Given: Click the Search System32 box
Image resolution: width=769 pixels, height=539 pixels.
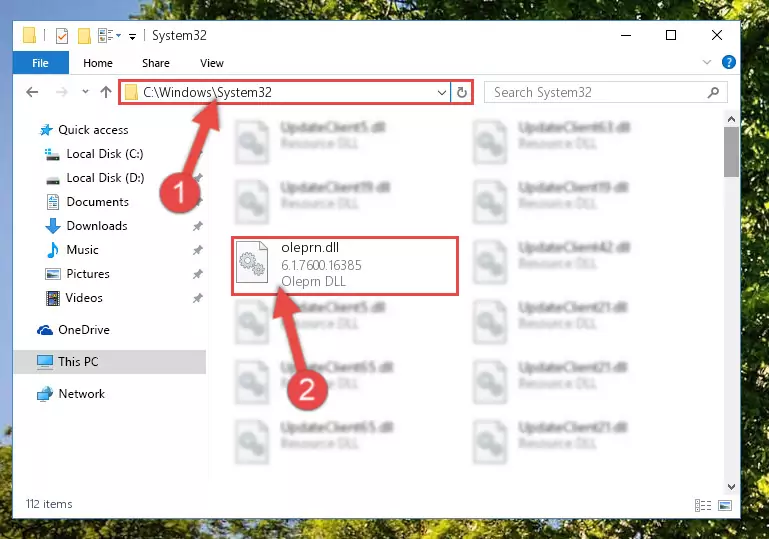Looking at the screenshot, I should coord(605,92).
